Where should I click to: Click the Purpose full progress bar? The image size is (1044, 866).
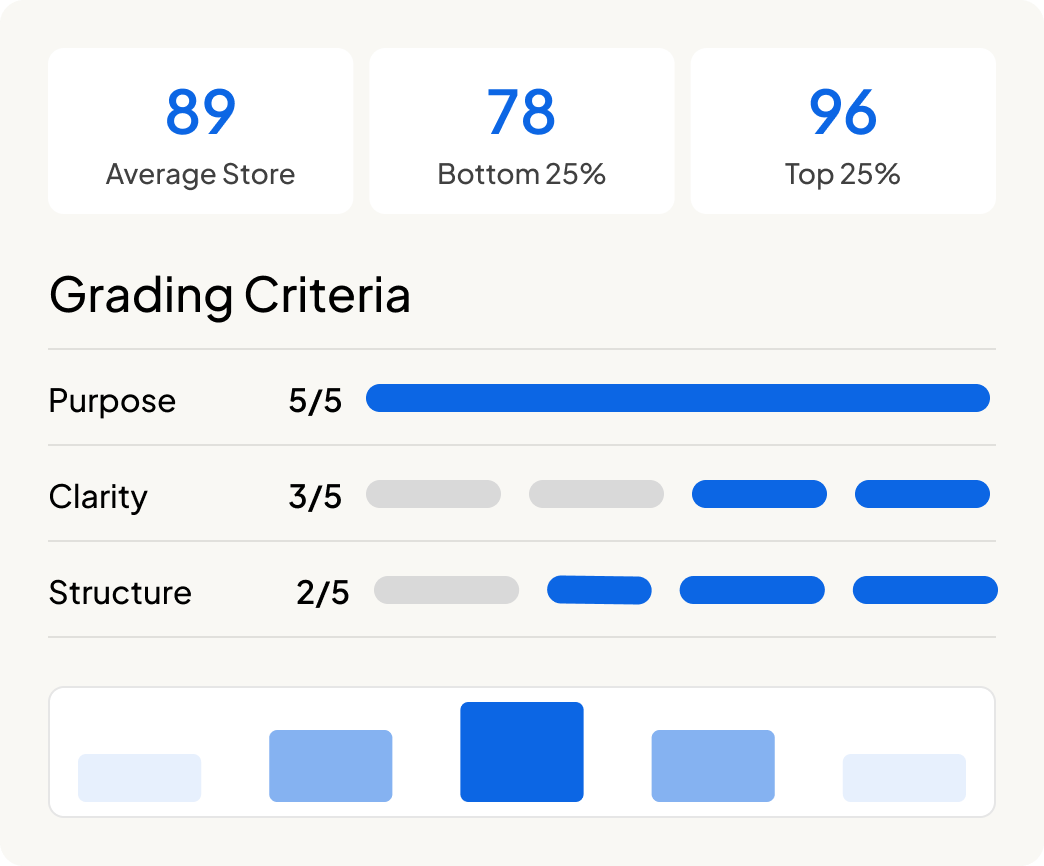(678, 398)
